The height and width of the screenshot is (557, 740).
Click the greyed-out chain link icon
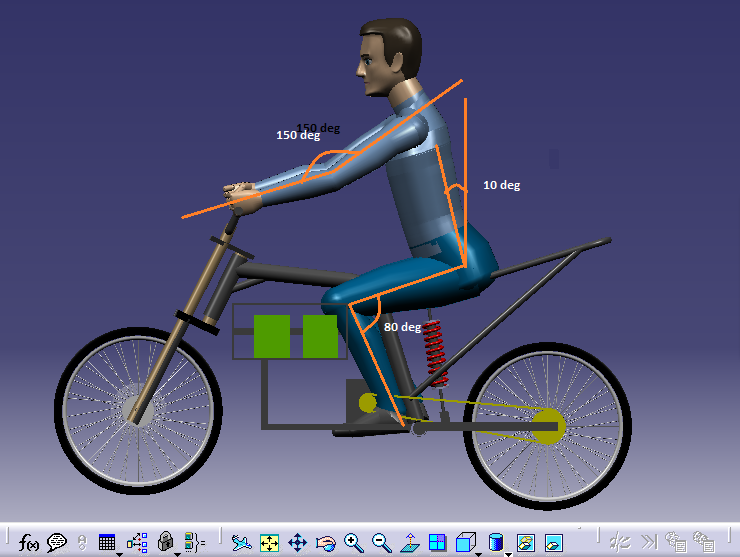click(x=82, y=543)
